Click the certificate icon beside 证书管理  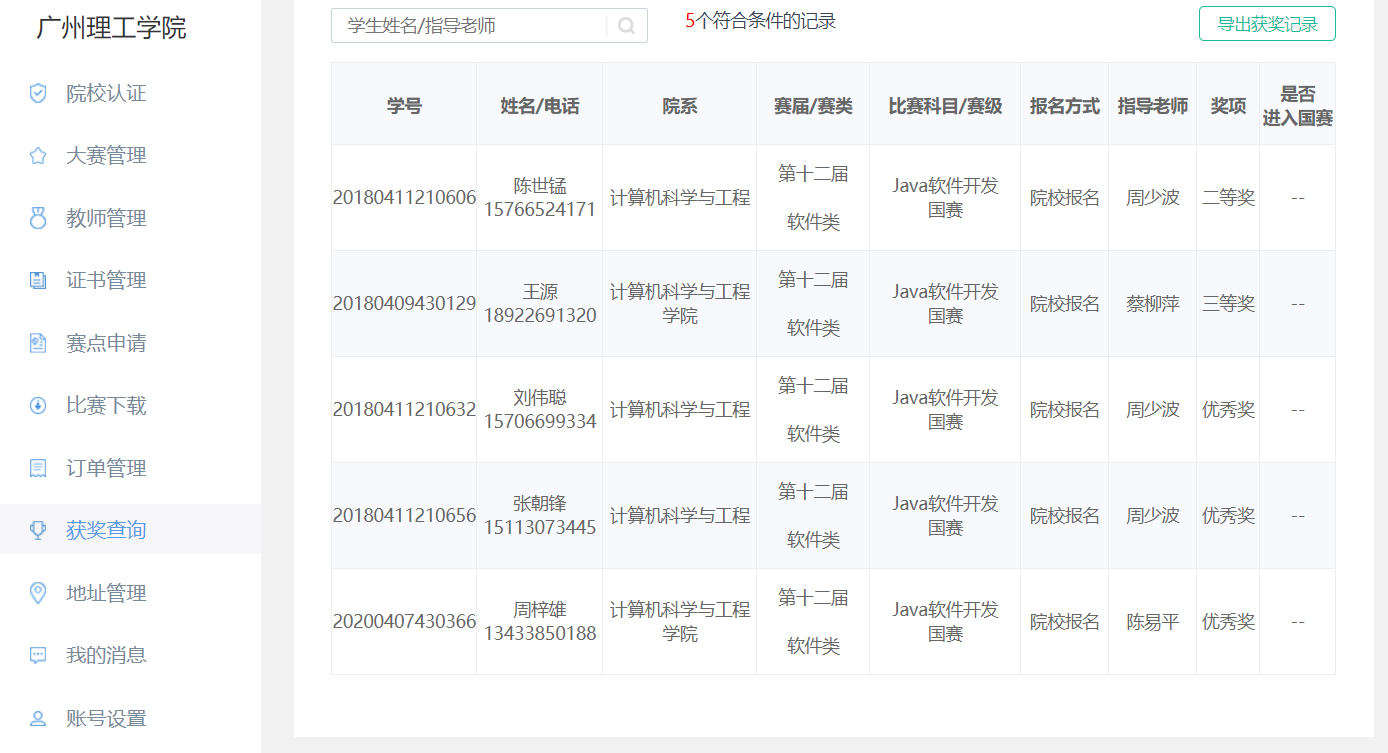[x=38, y=281]
